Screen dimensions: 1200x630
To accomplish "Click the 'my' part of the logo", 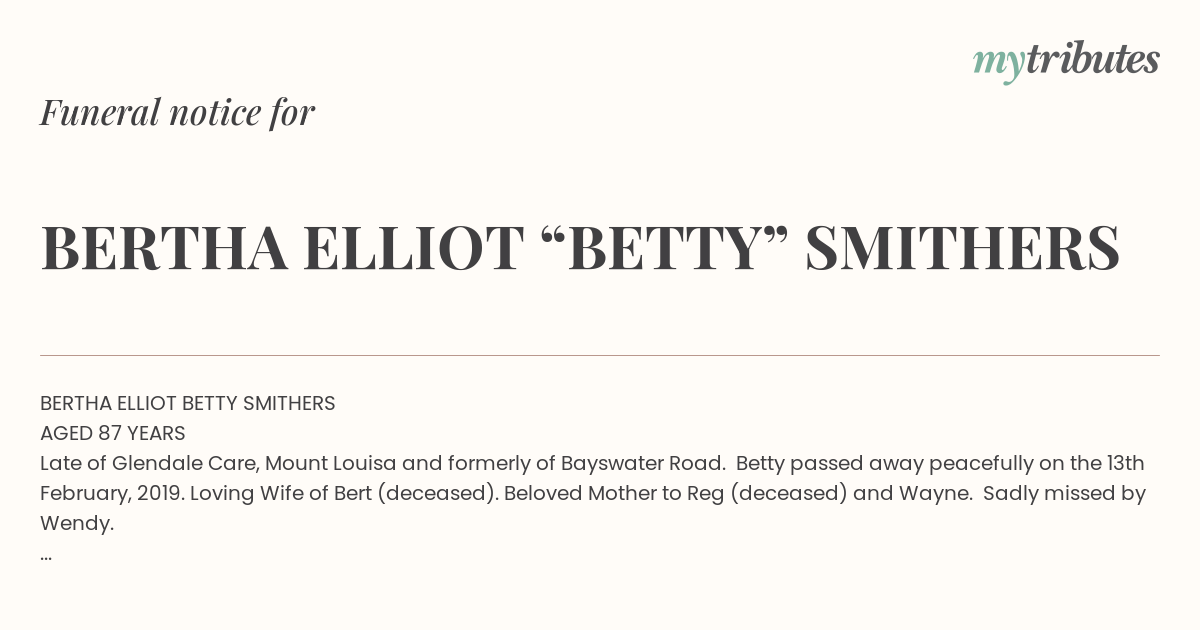I will tap(998, 64).
